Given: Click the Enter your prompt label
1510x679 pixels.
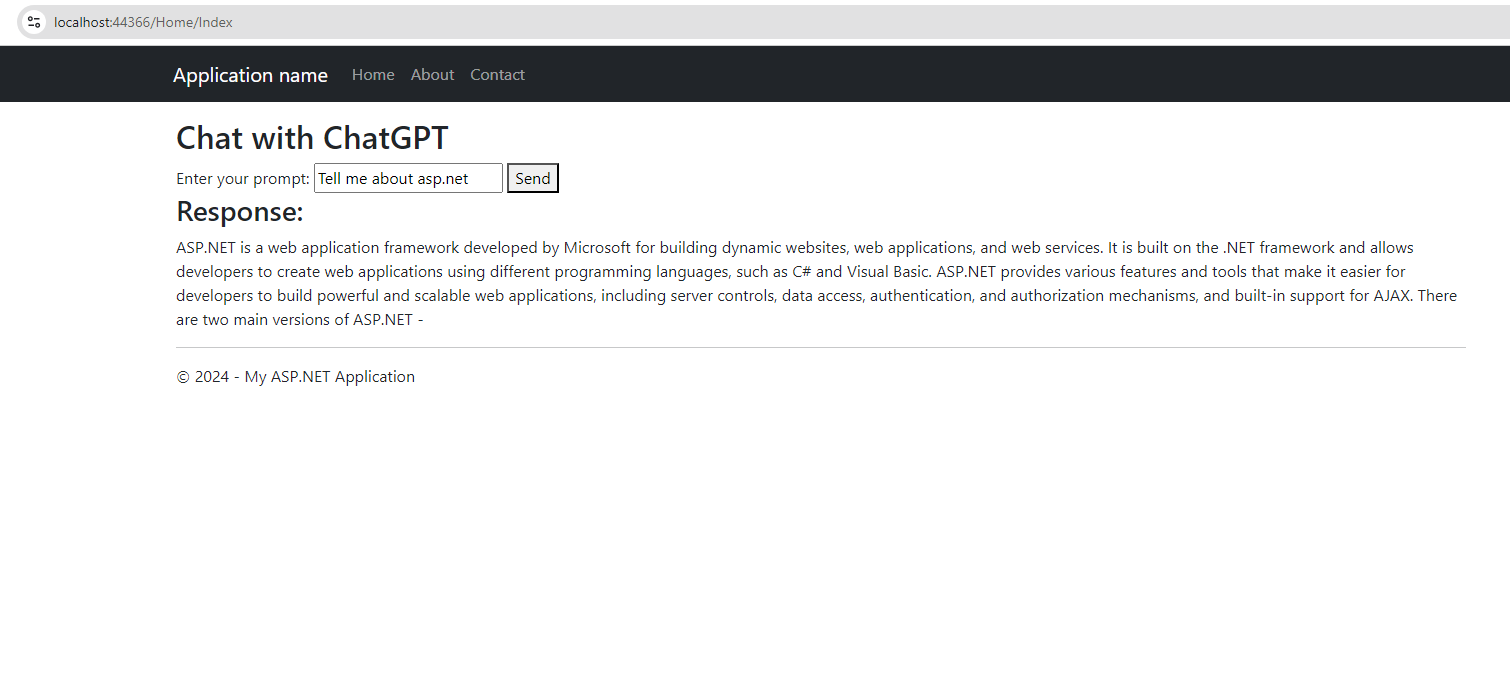Looking at the screenshot, I should (243, 179).
